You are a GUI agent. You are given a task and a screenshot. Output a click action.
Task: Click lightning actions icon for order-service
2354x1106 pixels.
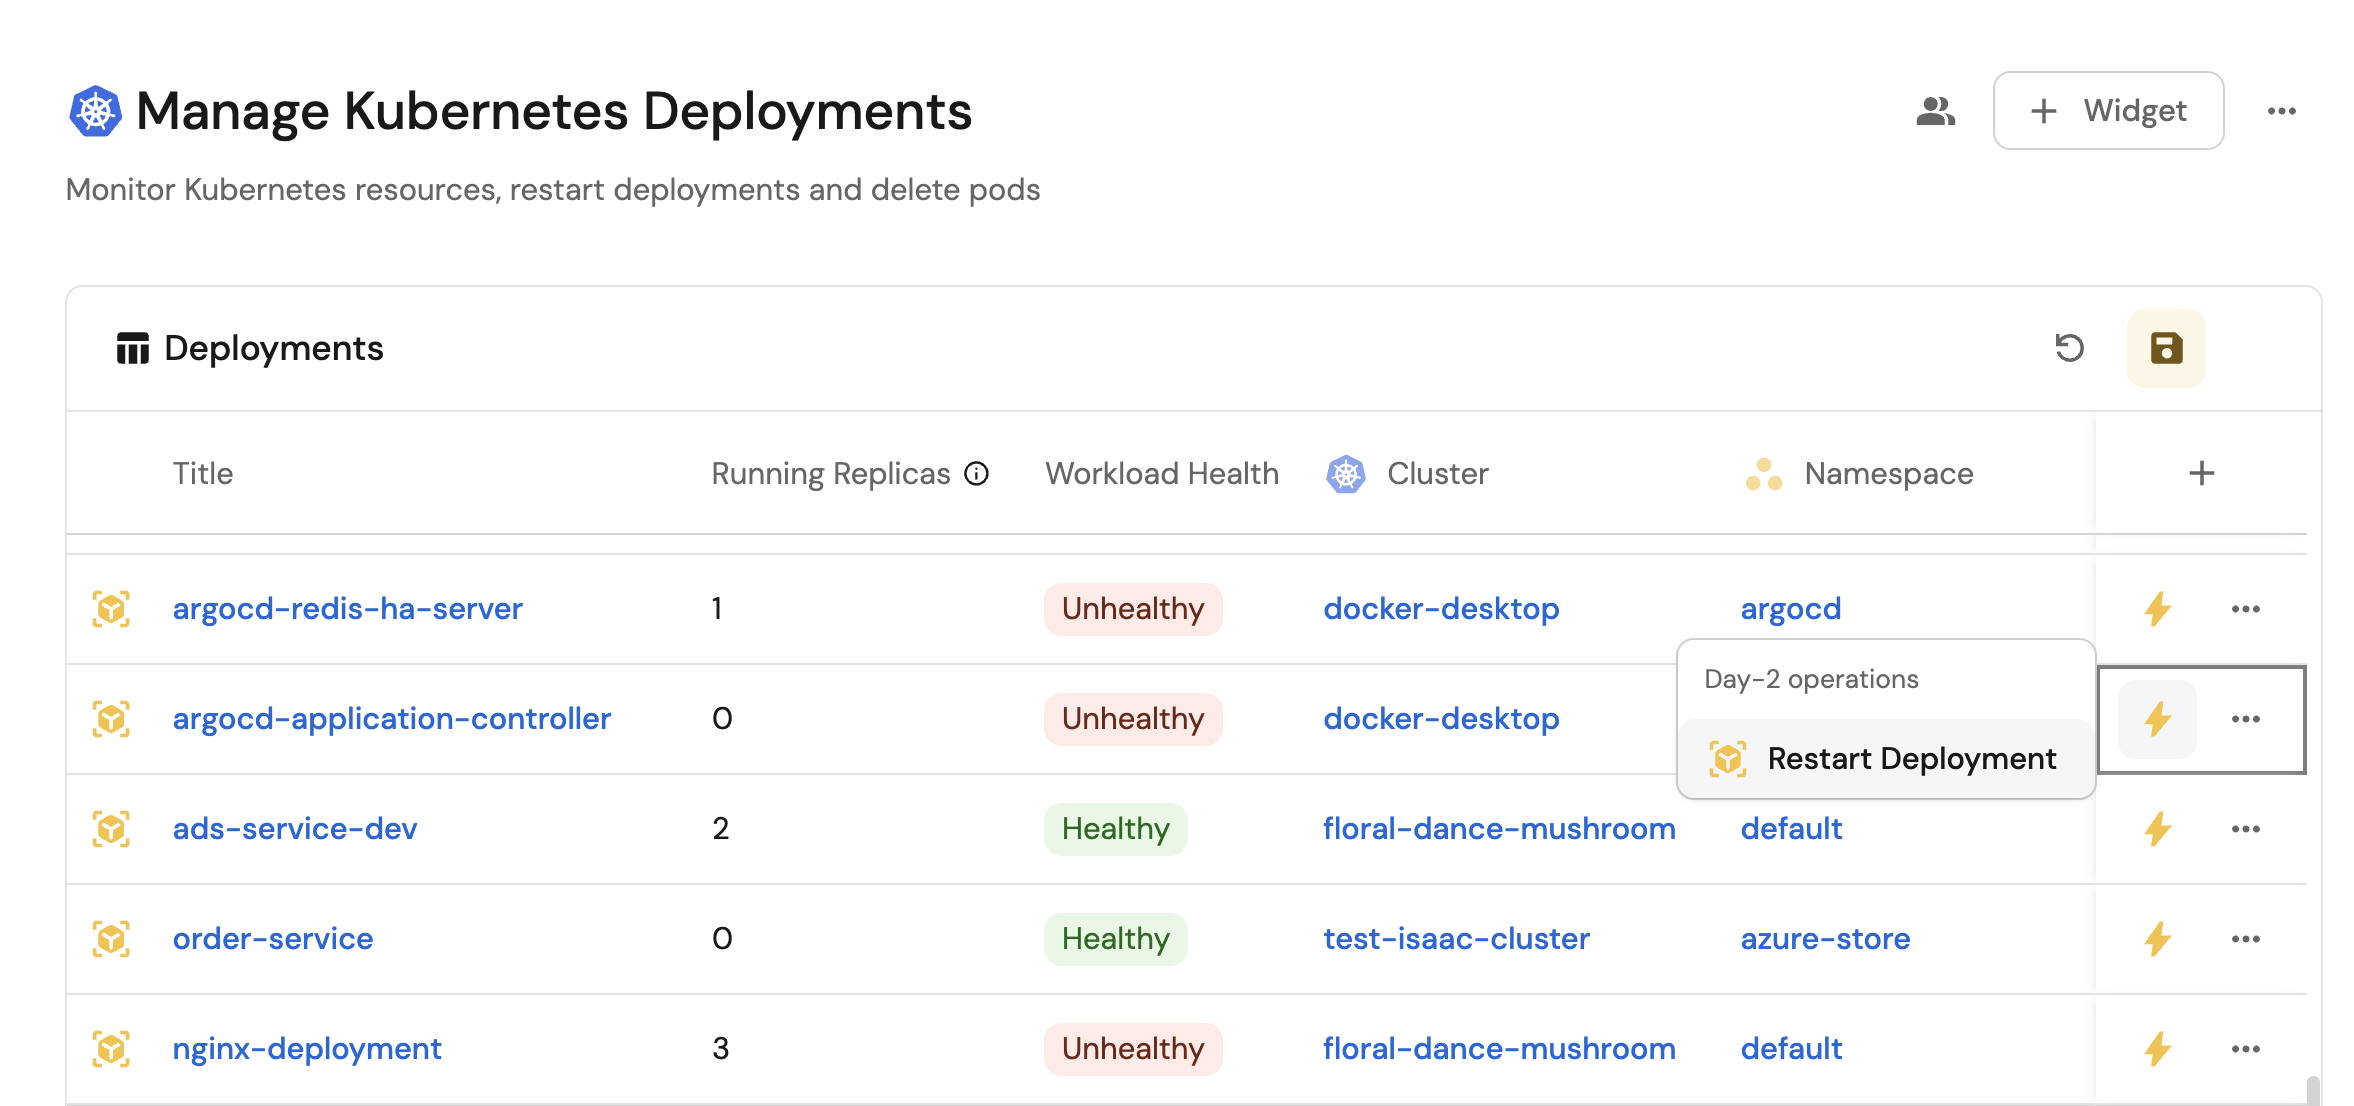click(x=2157, y=939)
